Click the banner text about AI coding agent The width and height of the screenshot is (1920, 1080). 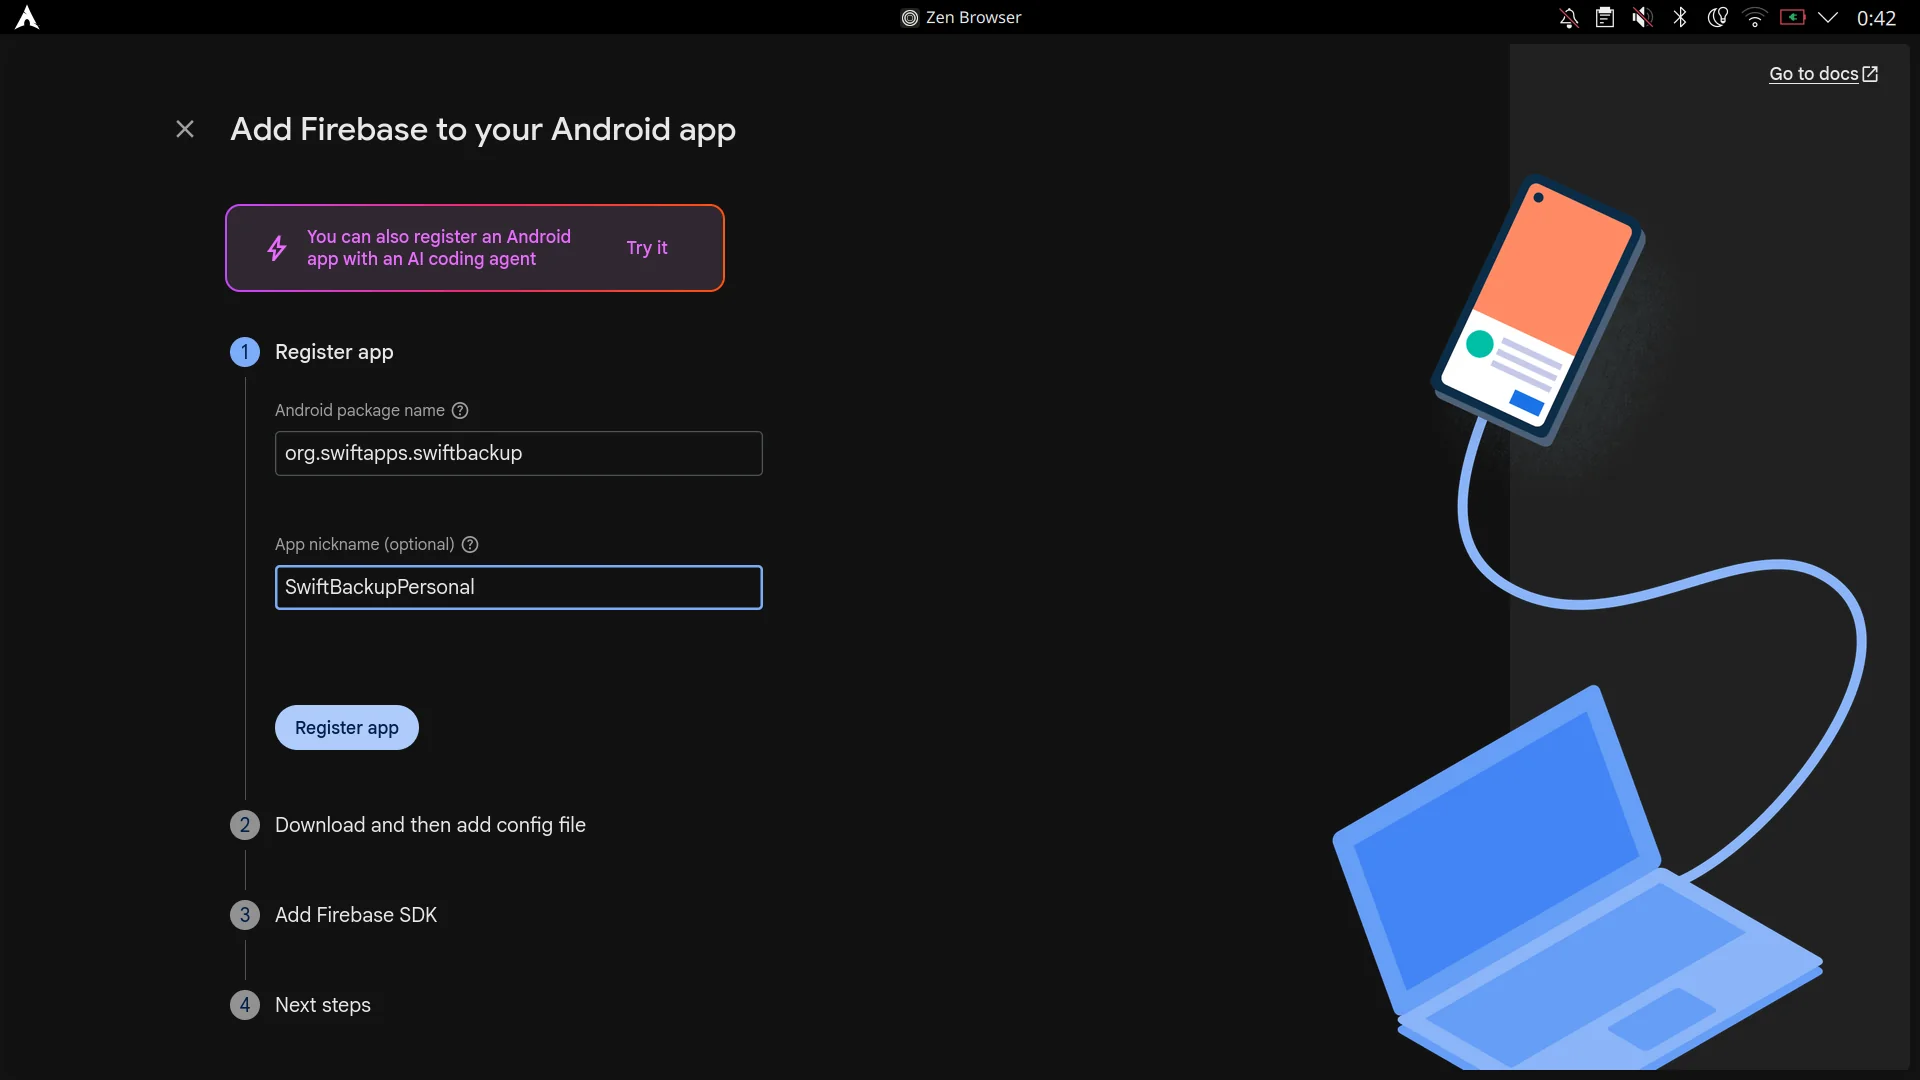[439, 248]
